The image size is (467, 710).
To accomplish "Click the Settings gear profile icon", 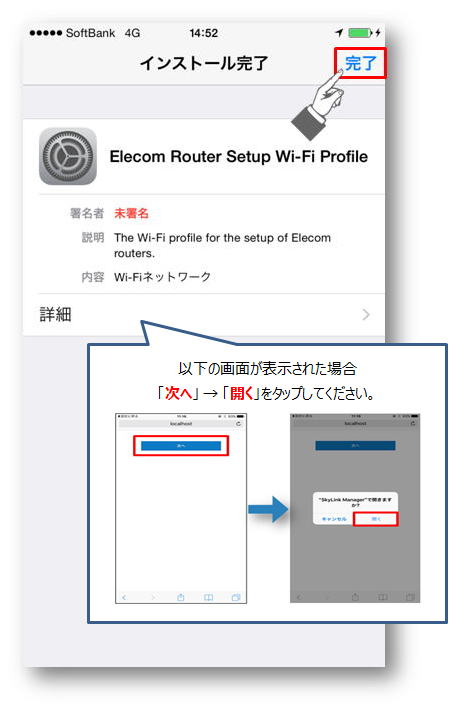I will pos(68,156).
